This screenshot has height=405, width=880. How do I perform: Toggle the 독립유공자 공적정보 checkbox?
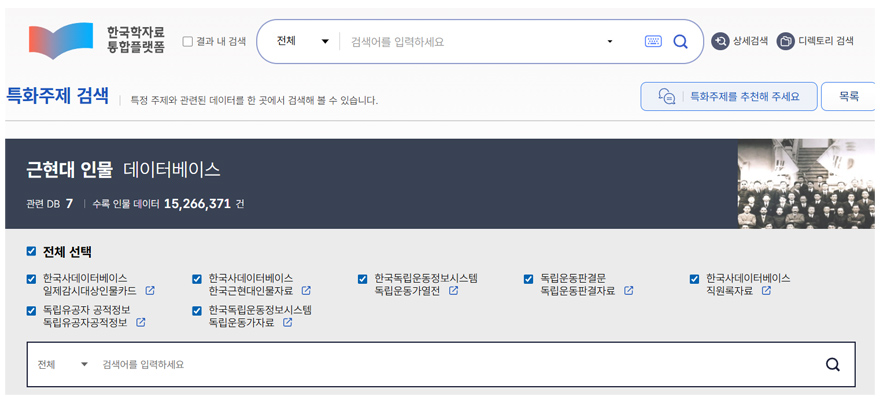(x=32, y=311)
